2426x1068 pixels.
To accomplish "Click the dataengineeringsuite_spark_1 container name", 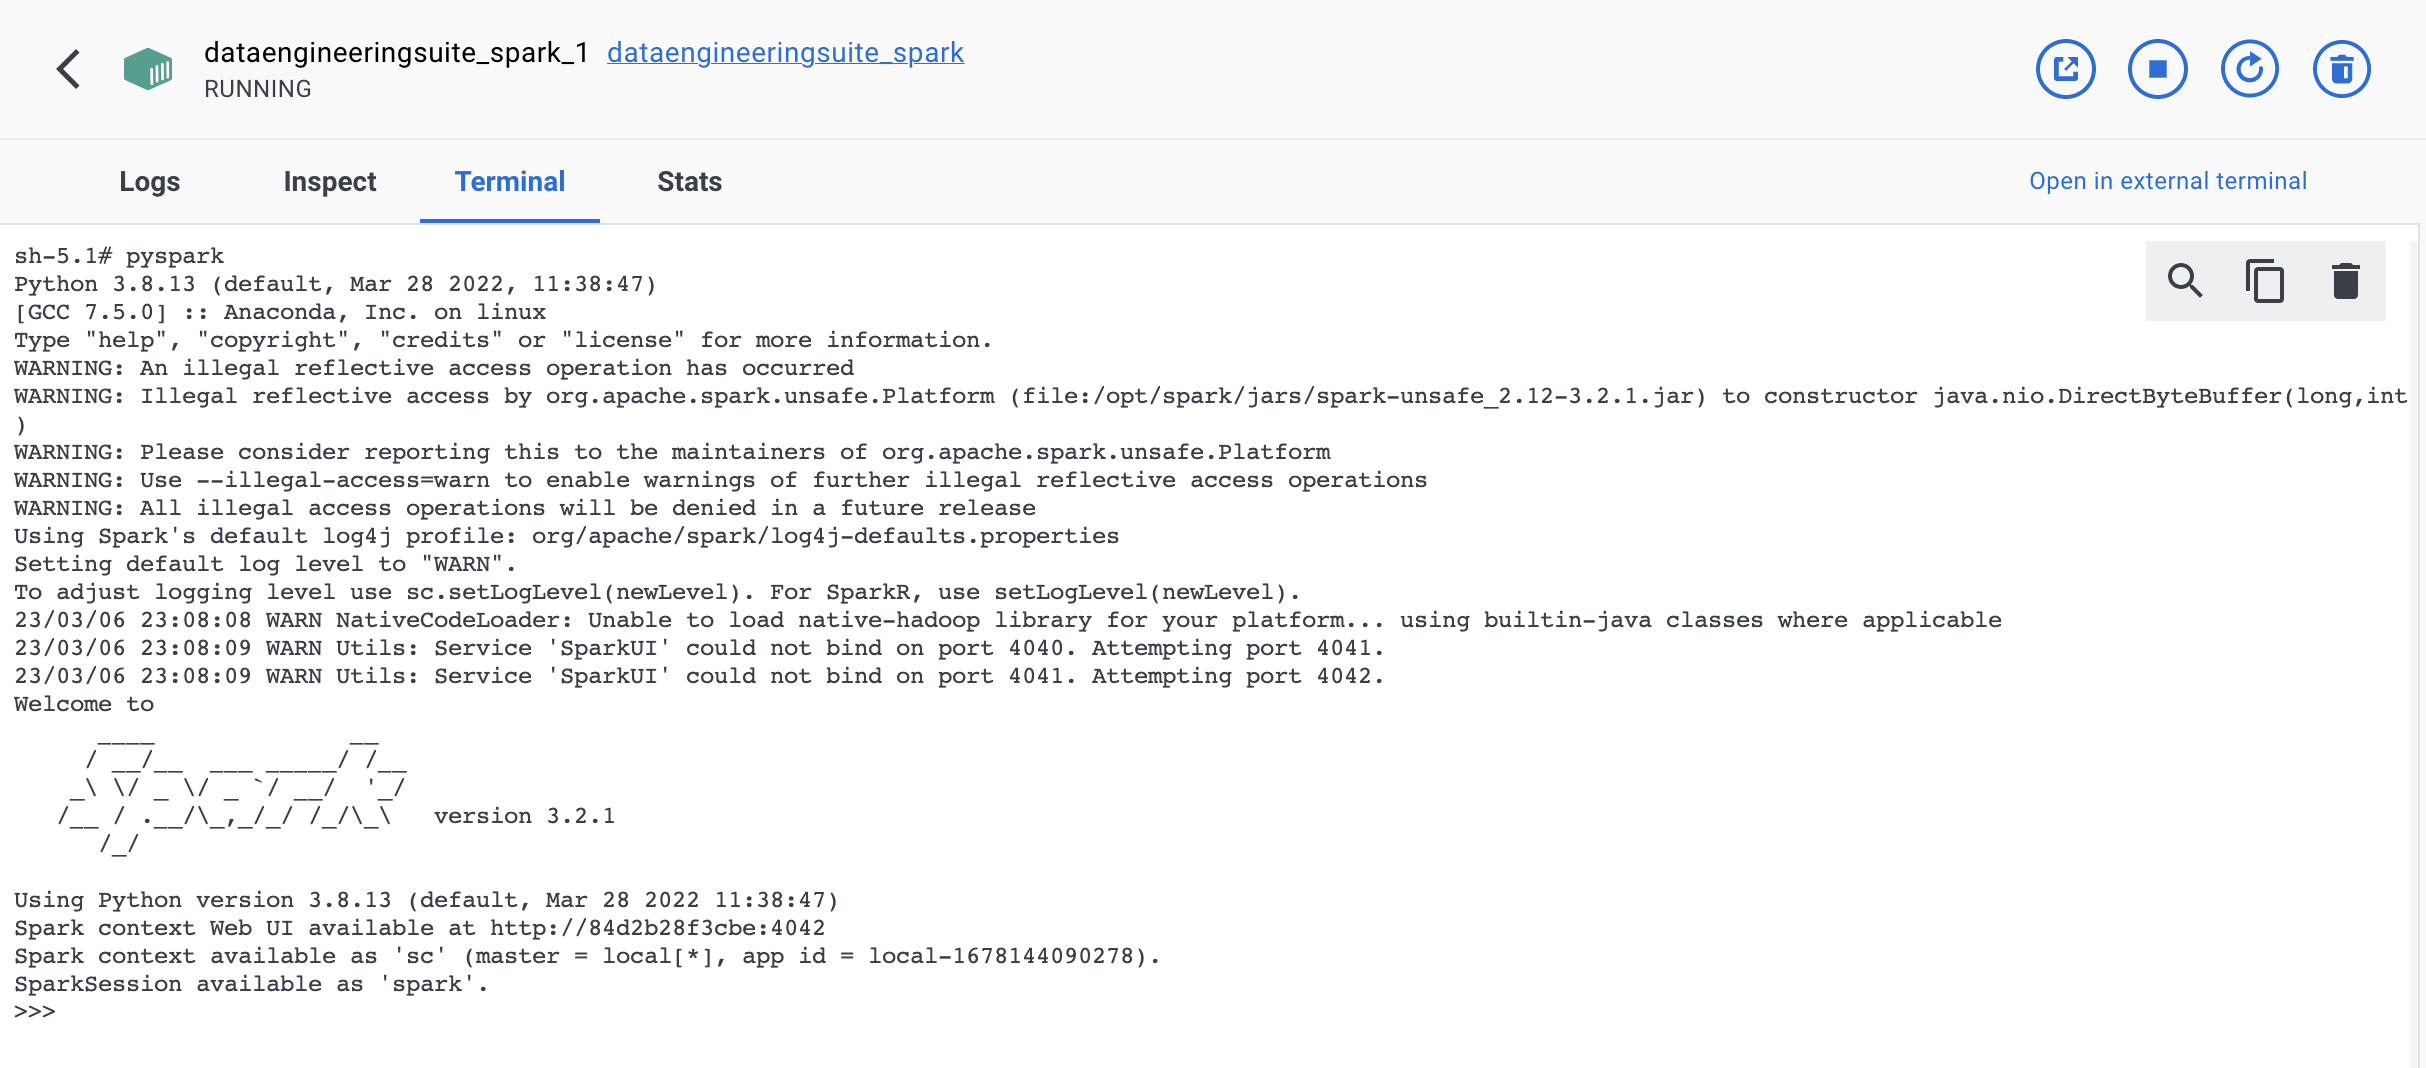I will (396, 52).
